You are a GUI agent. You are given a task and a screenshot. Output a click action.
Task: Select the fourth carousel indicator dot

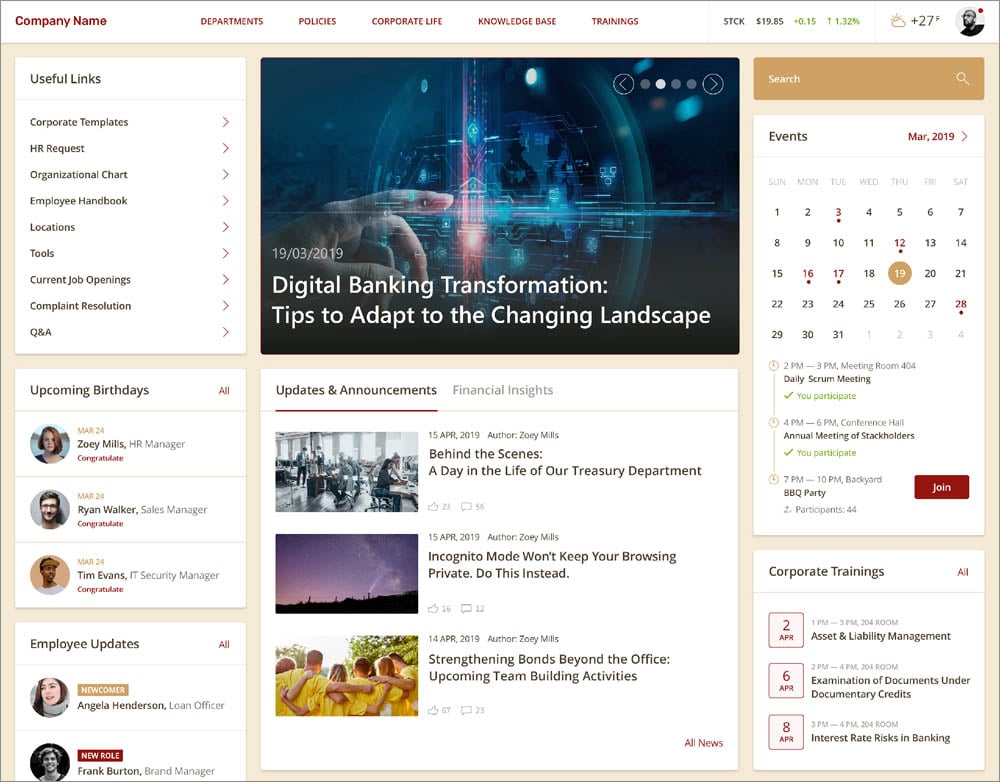click(x=690, y=83)
